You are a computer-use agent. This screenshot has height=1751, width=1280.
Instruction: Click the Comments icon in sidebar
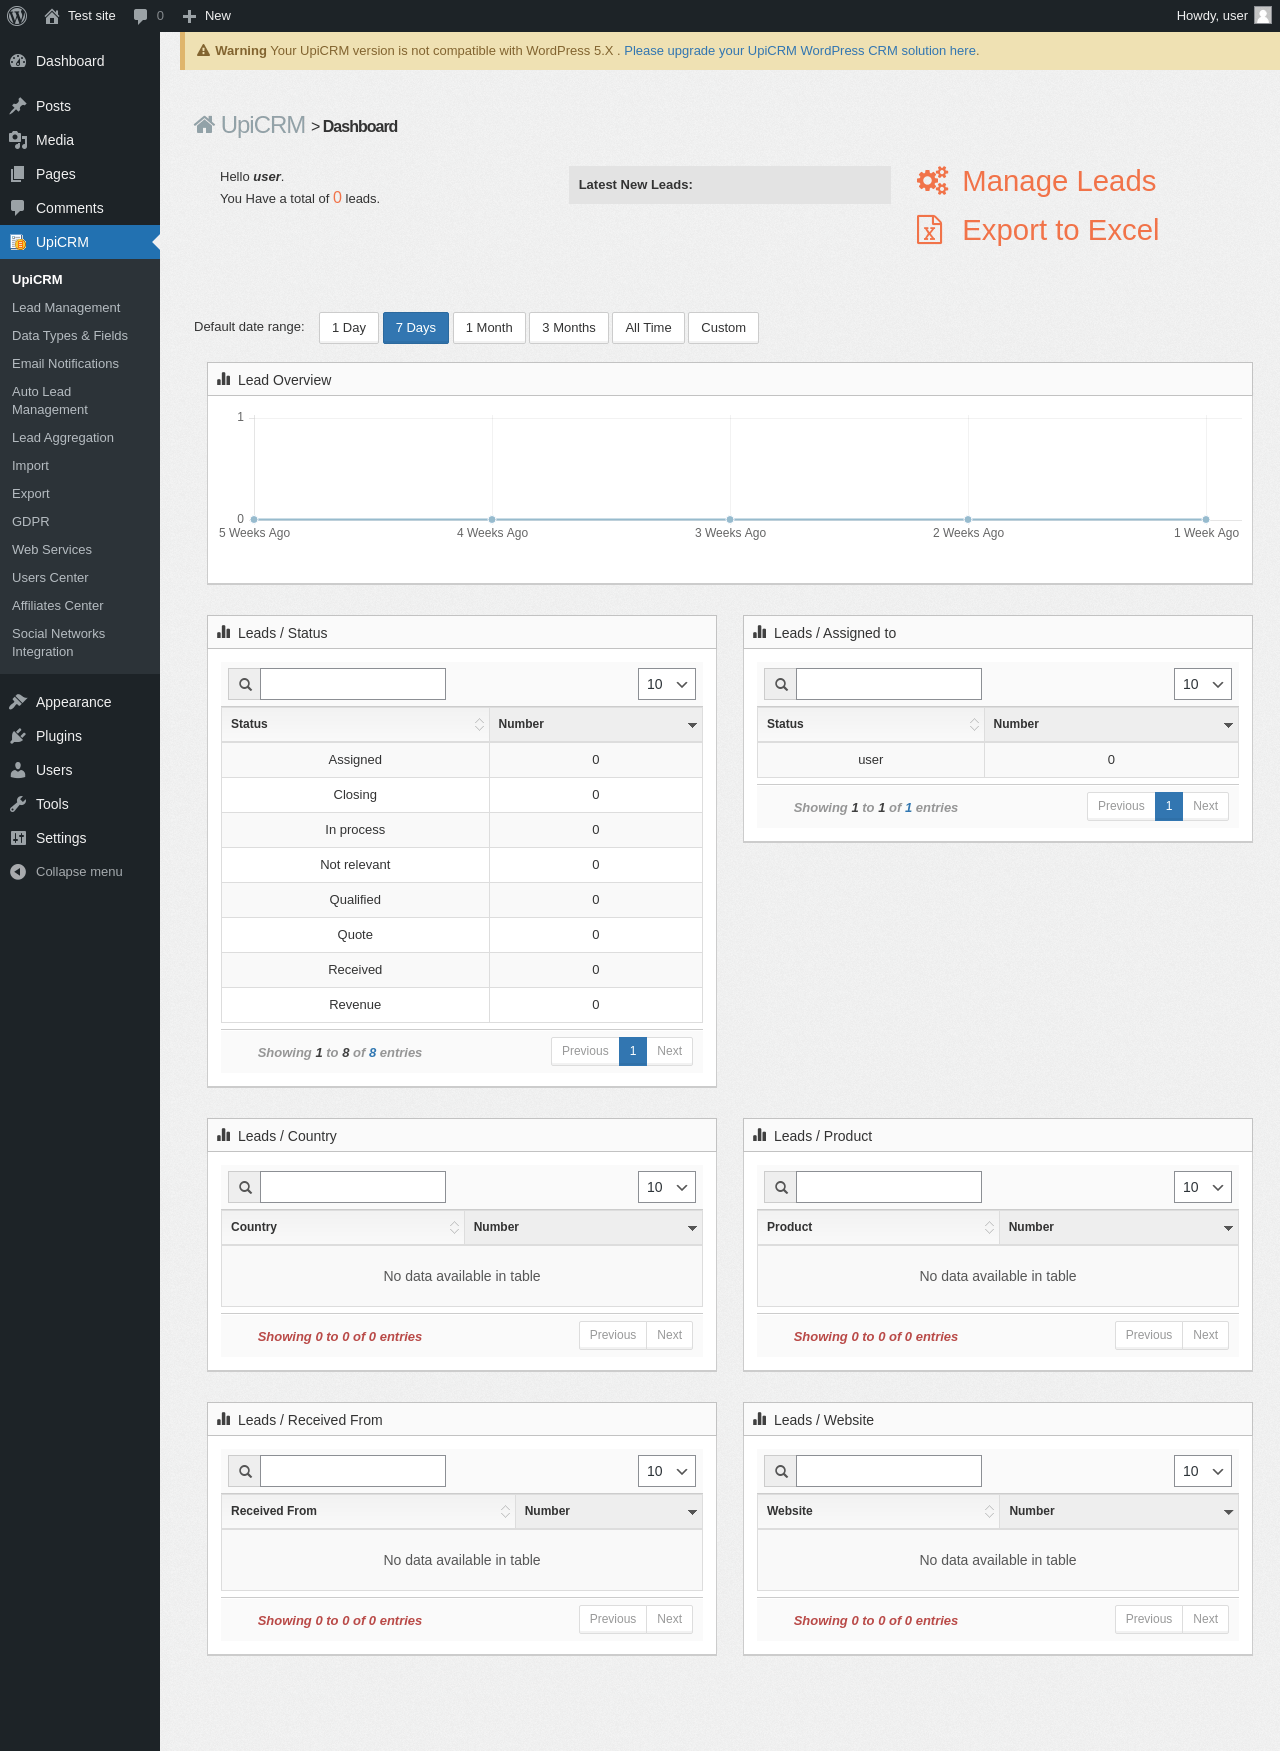pyautogui.click(x=18, y=208)
